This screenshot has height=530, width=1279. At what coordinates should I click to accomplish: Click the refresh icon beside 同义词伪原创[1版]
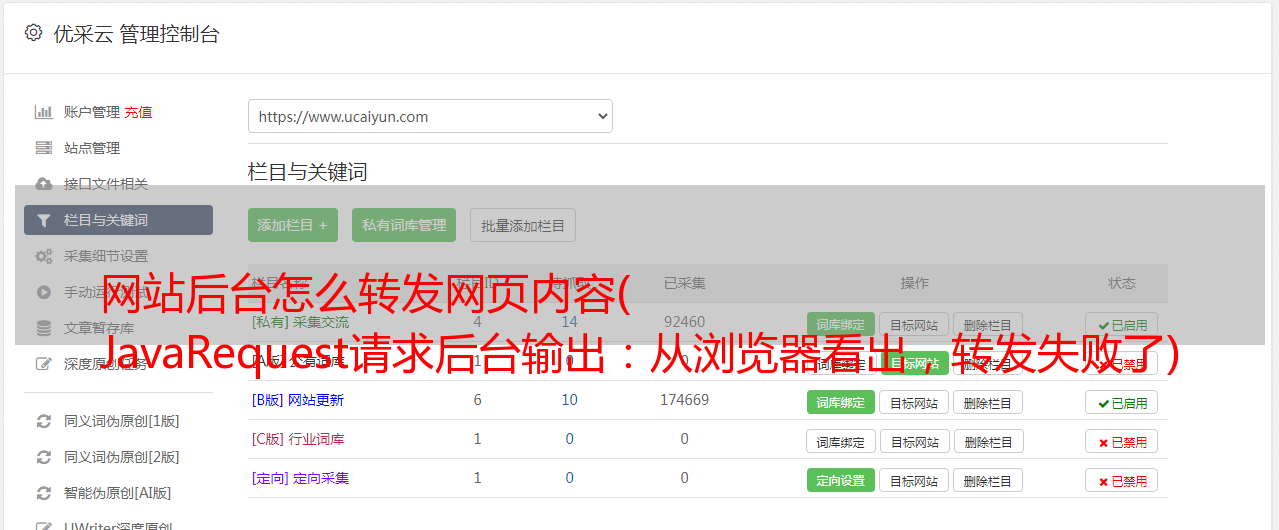[44, 421]
